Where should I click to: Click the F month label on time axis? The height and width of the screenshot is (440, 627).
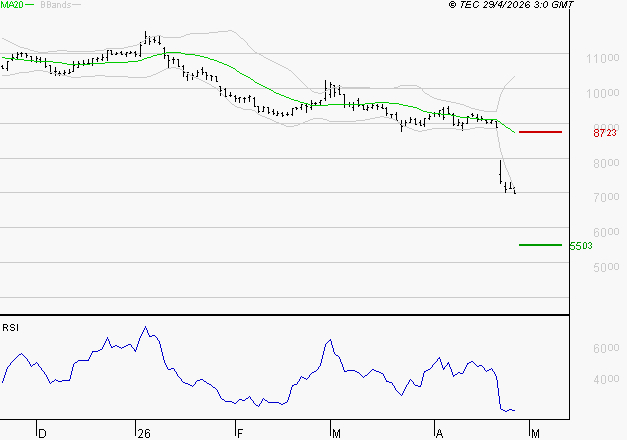(x=240, y=434)
